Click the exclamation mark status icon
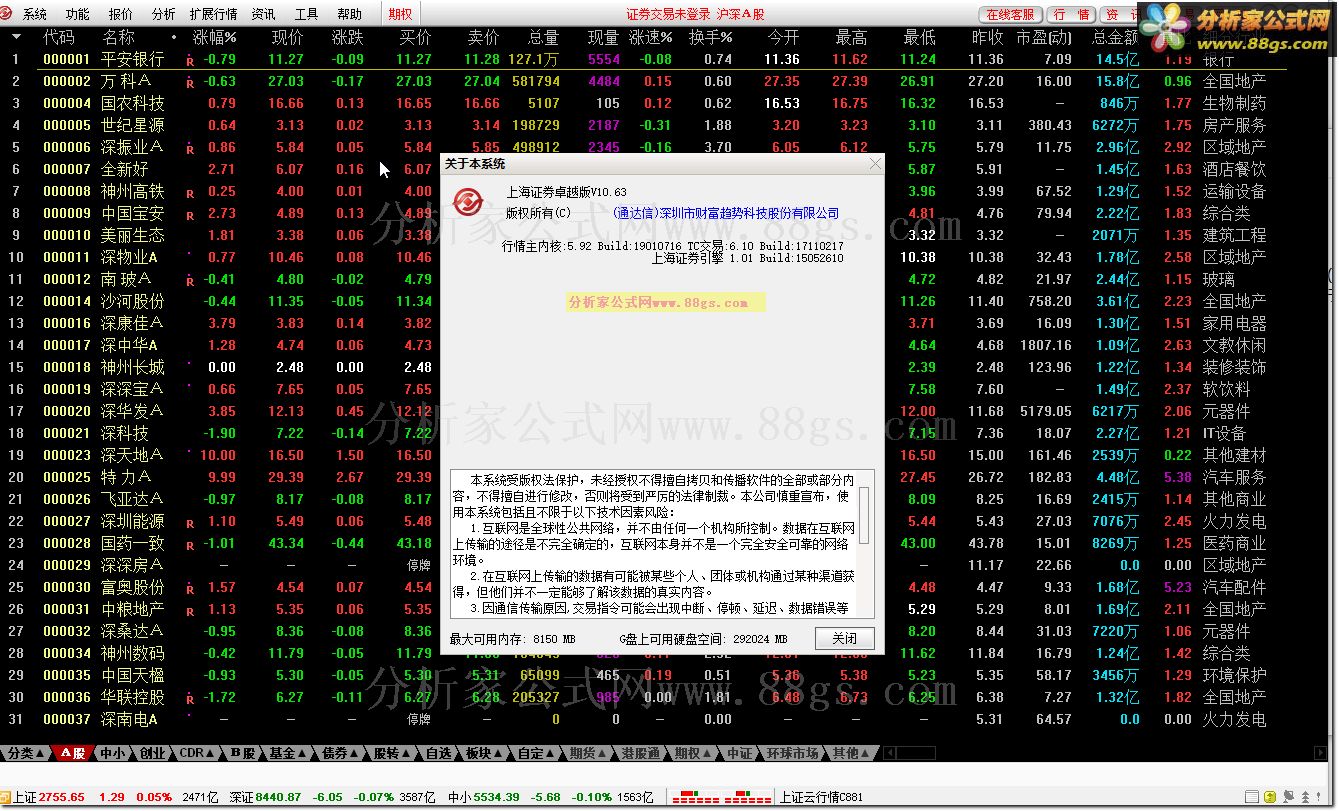Image resolution: width=1339 pixels, height=811 pixels. pyautogui.click(x=1318, y=797)
